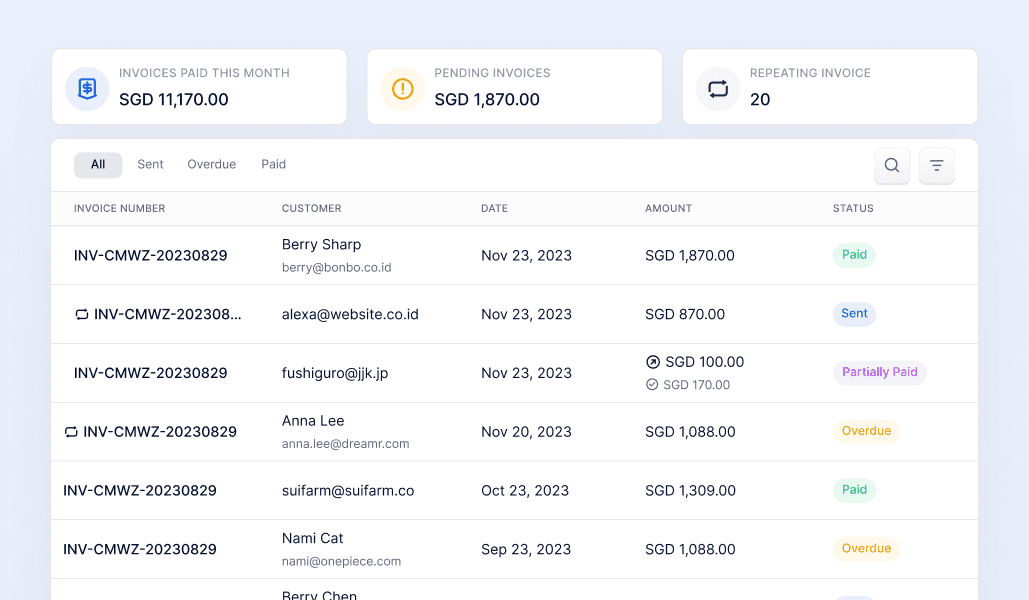This screenshot has height=600, width=1029.
Task: Open invoice number on fushiguro@jjk.jp row
Action: point(150,373)
